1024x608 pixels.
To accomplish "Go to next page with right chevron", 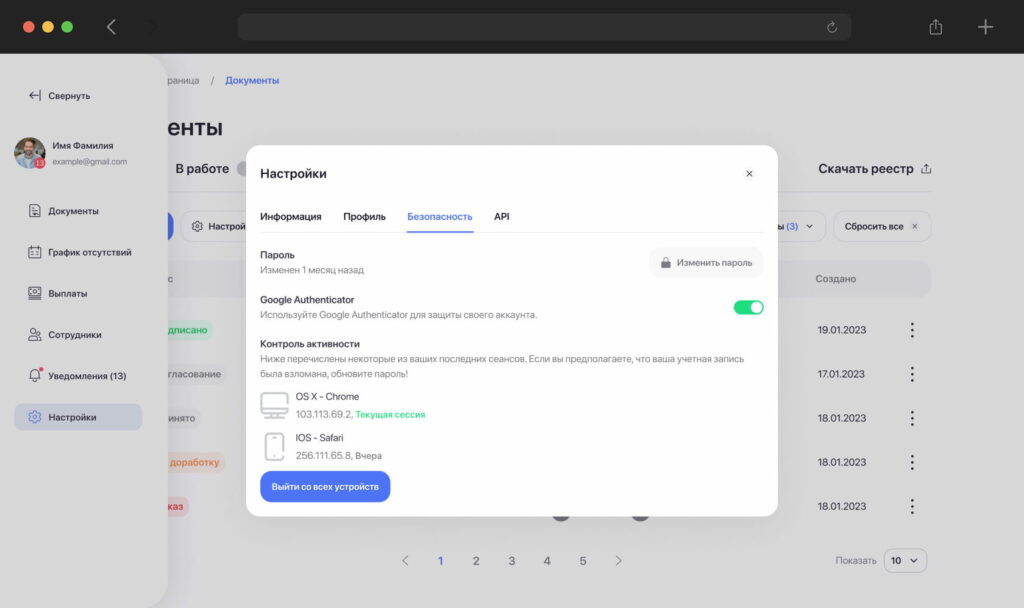I will pyautogui.click(x=618, y=561).
